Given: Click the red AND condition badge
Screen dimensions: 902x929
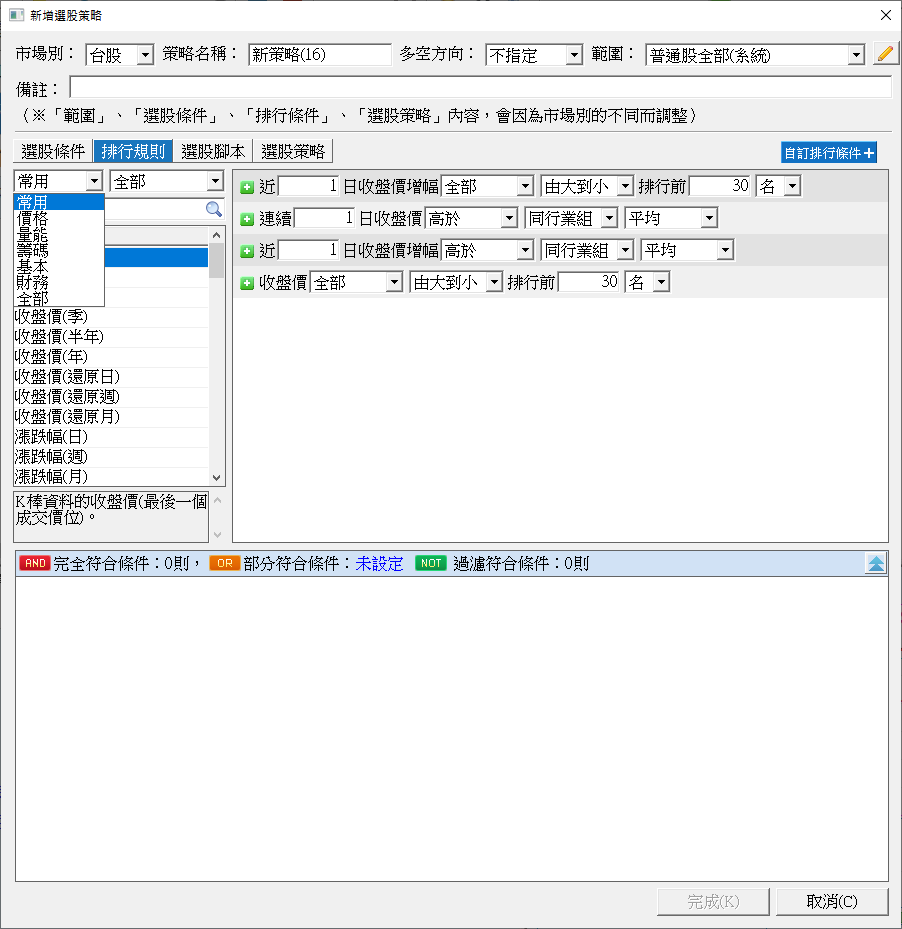Looking at the screenshot, I should [34, 564].
